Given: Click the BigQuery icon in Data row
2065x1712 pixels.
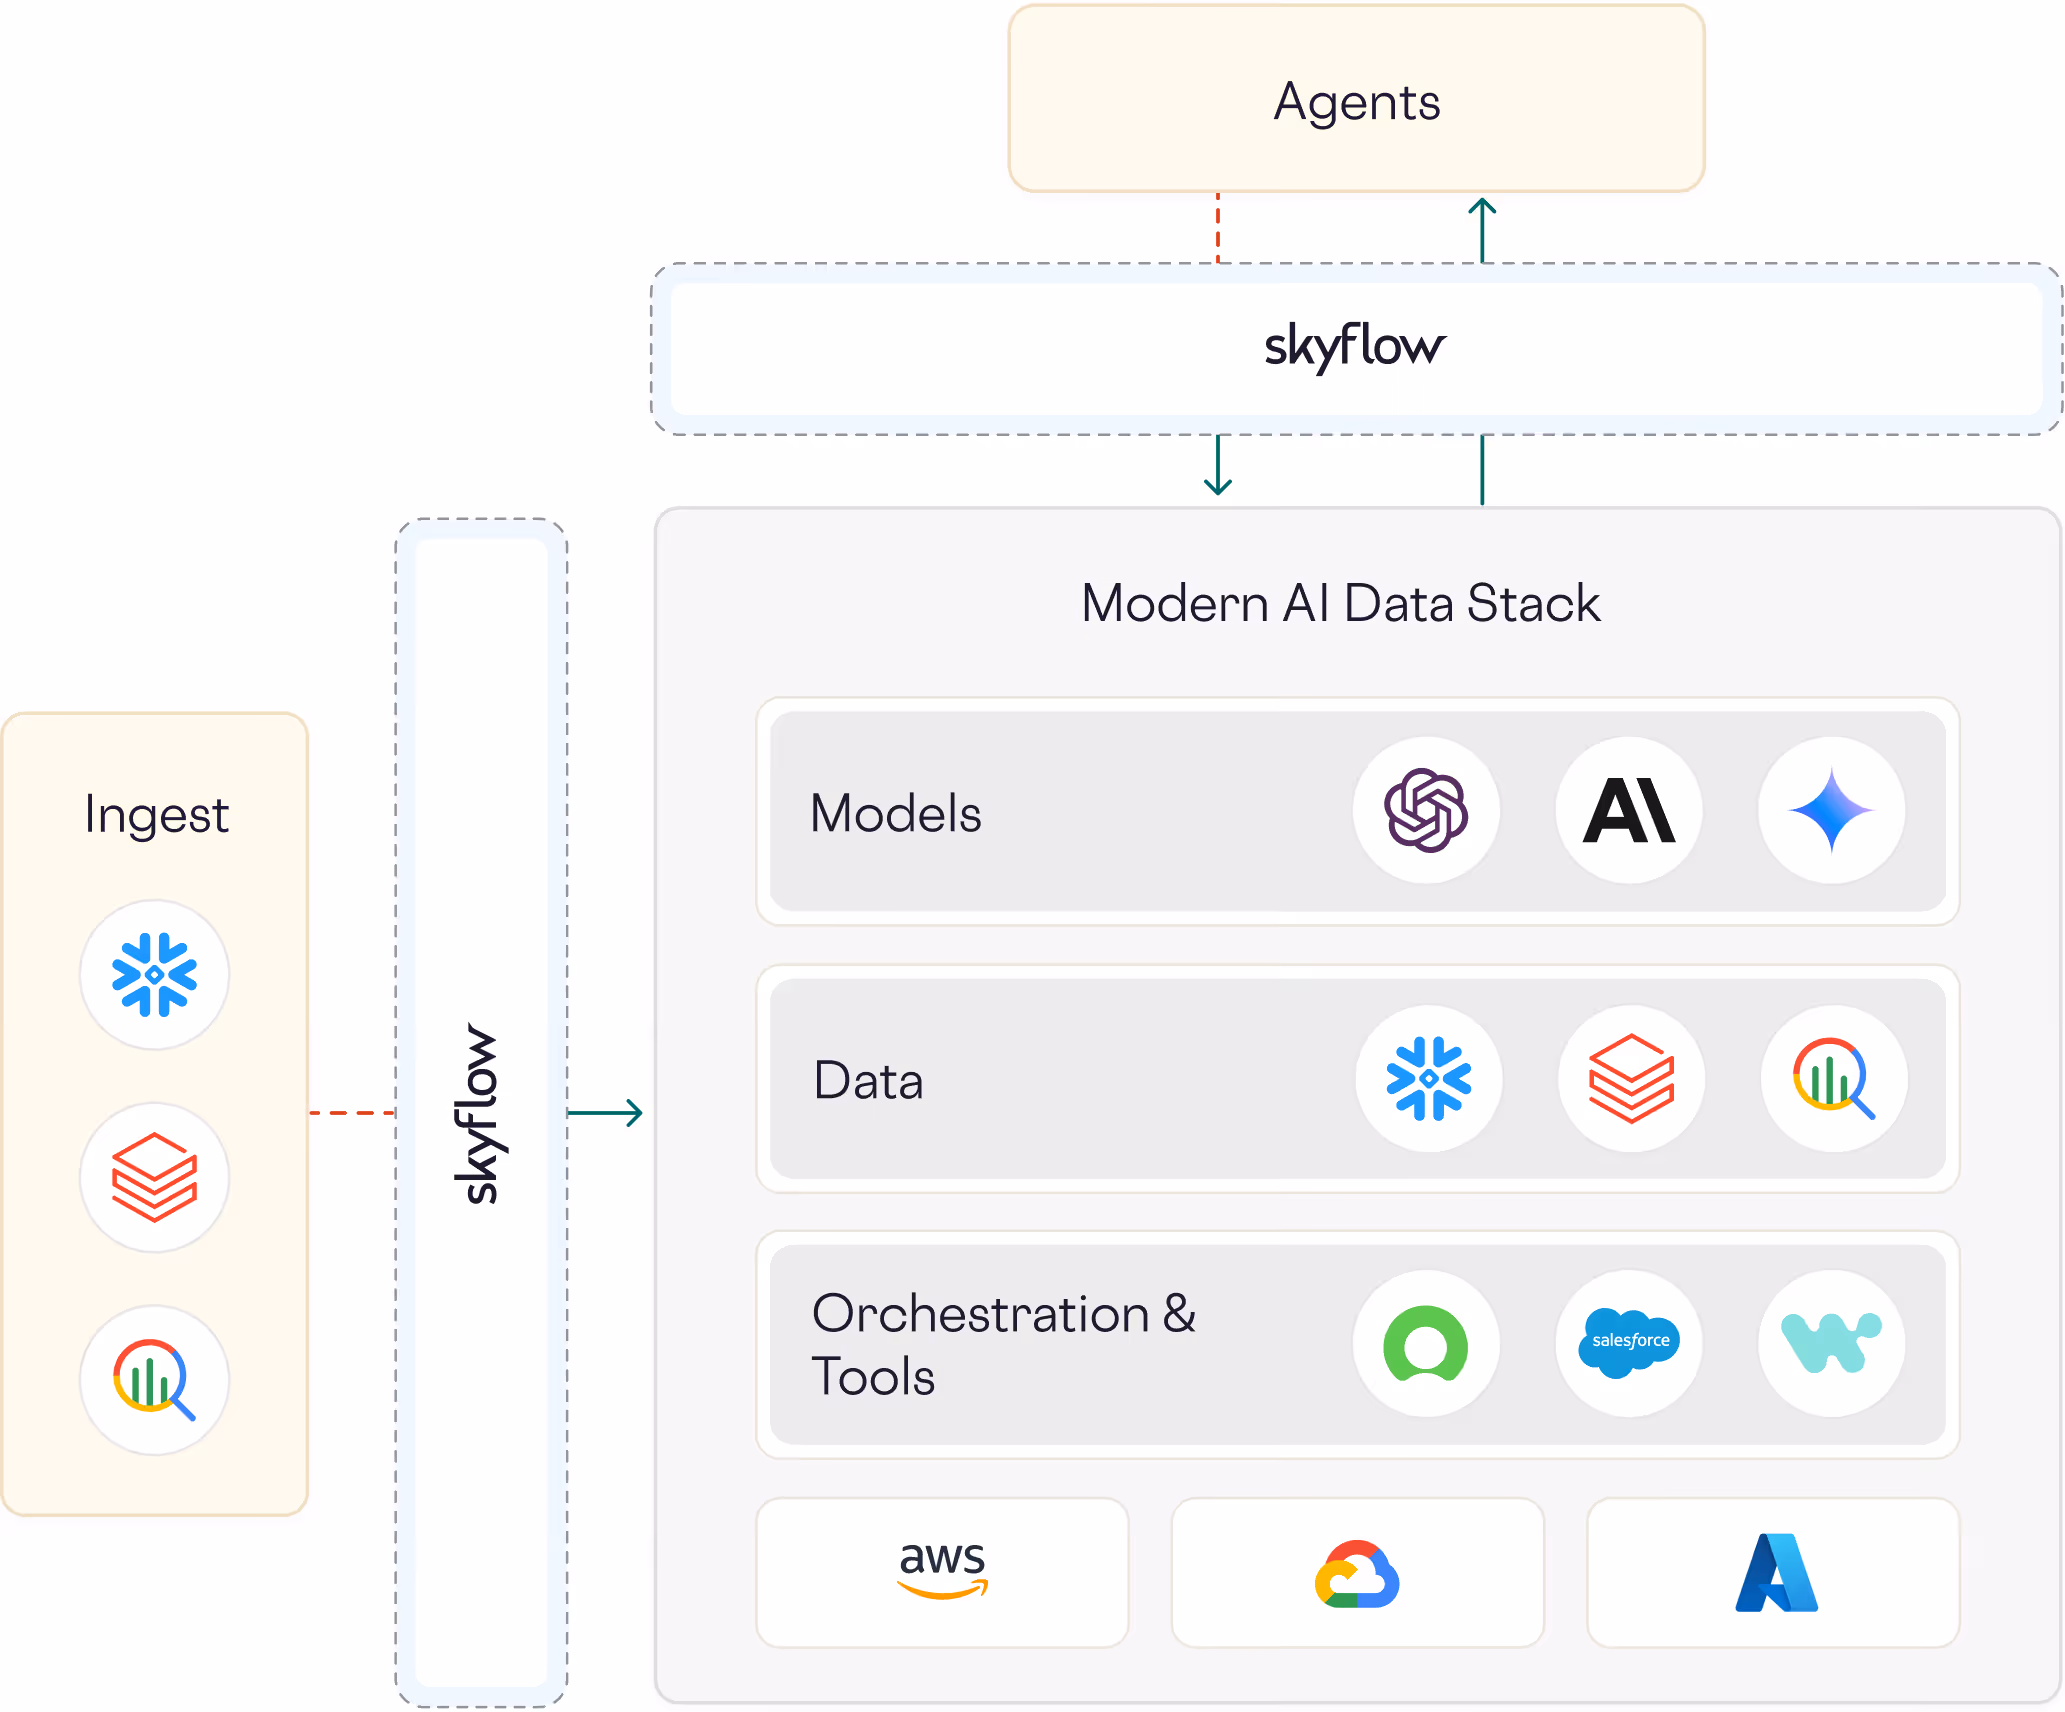Looking at the screenshot, I should point(1833,1078).
